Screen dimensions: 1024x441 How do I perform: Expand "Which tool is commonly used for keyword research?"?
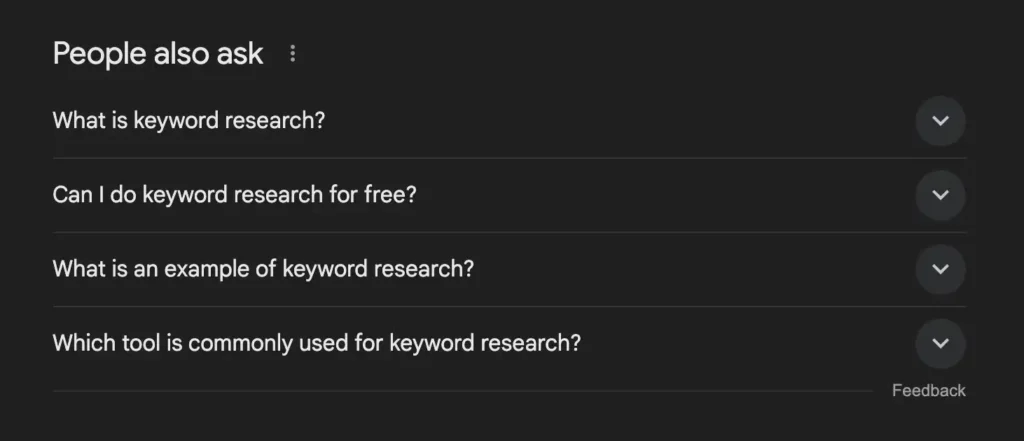pyautogui.click(x=316, y=343)
